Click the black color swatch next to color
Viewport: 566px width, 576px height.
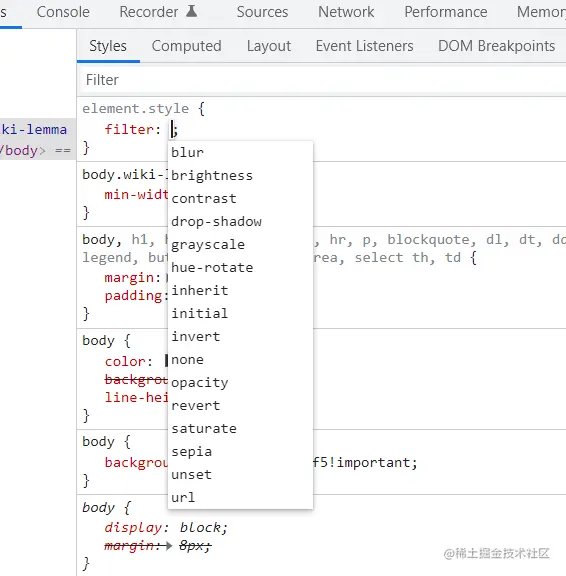click(x=166, y=361)
